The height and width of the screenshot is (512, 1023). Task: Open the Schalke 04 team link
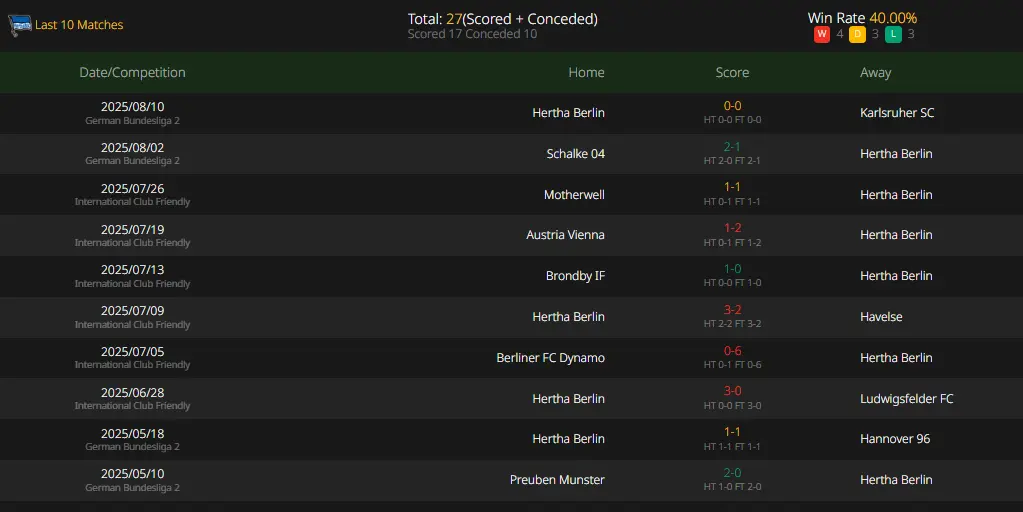(575, 154)
